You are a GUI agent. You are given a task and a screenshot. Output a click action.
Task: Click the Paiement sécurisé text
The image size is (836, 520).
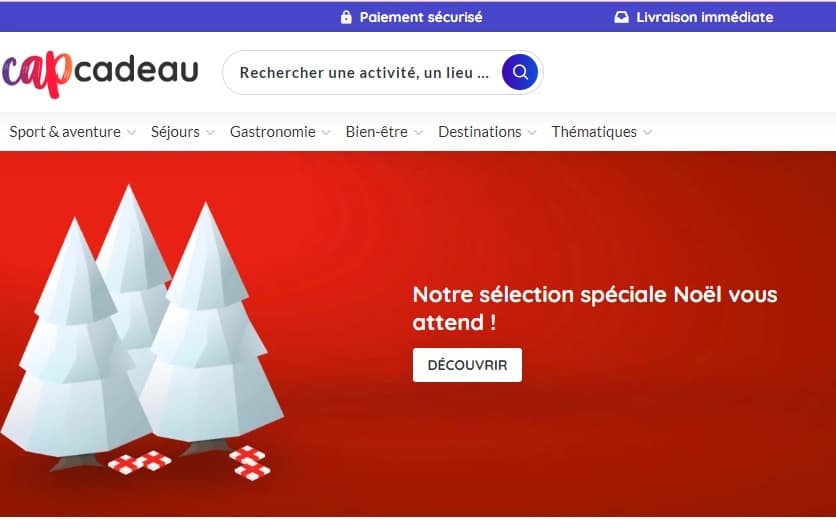(421, 17)
